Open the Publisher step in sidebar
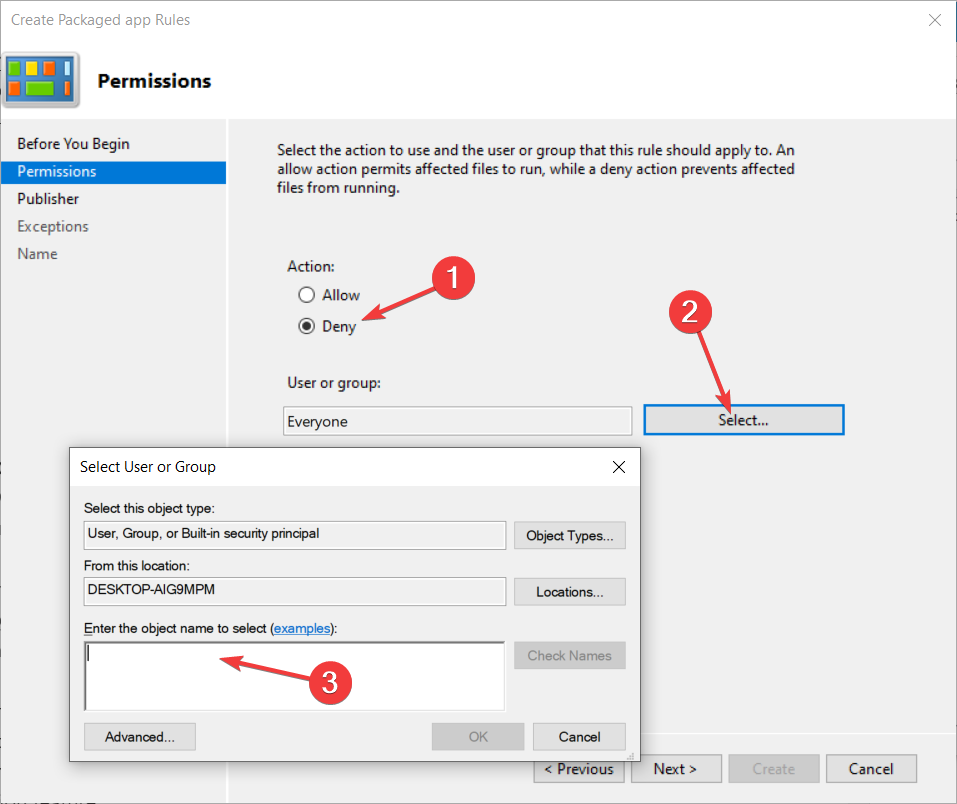 [48, 199]
